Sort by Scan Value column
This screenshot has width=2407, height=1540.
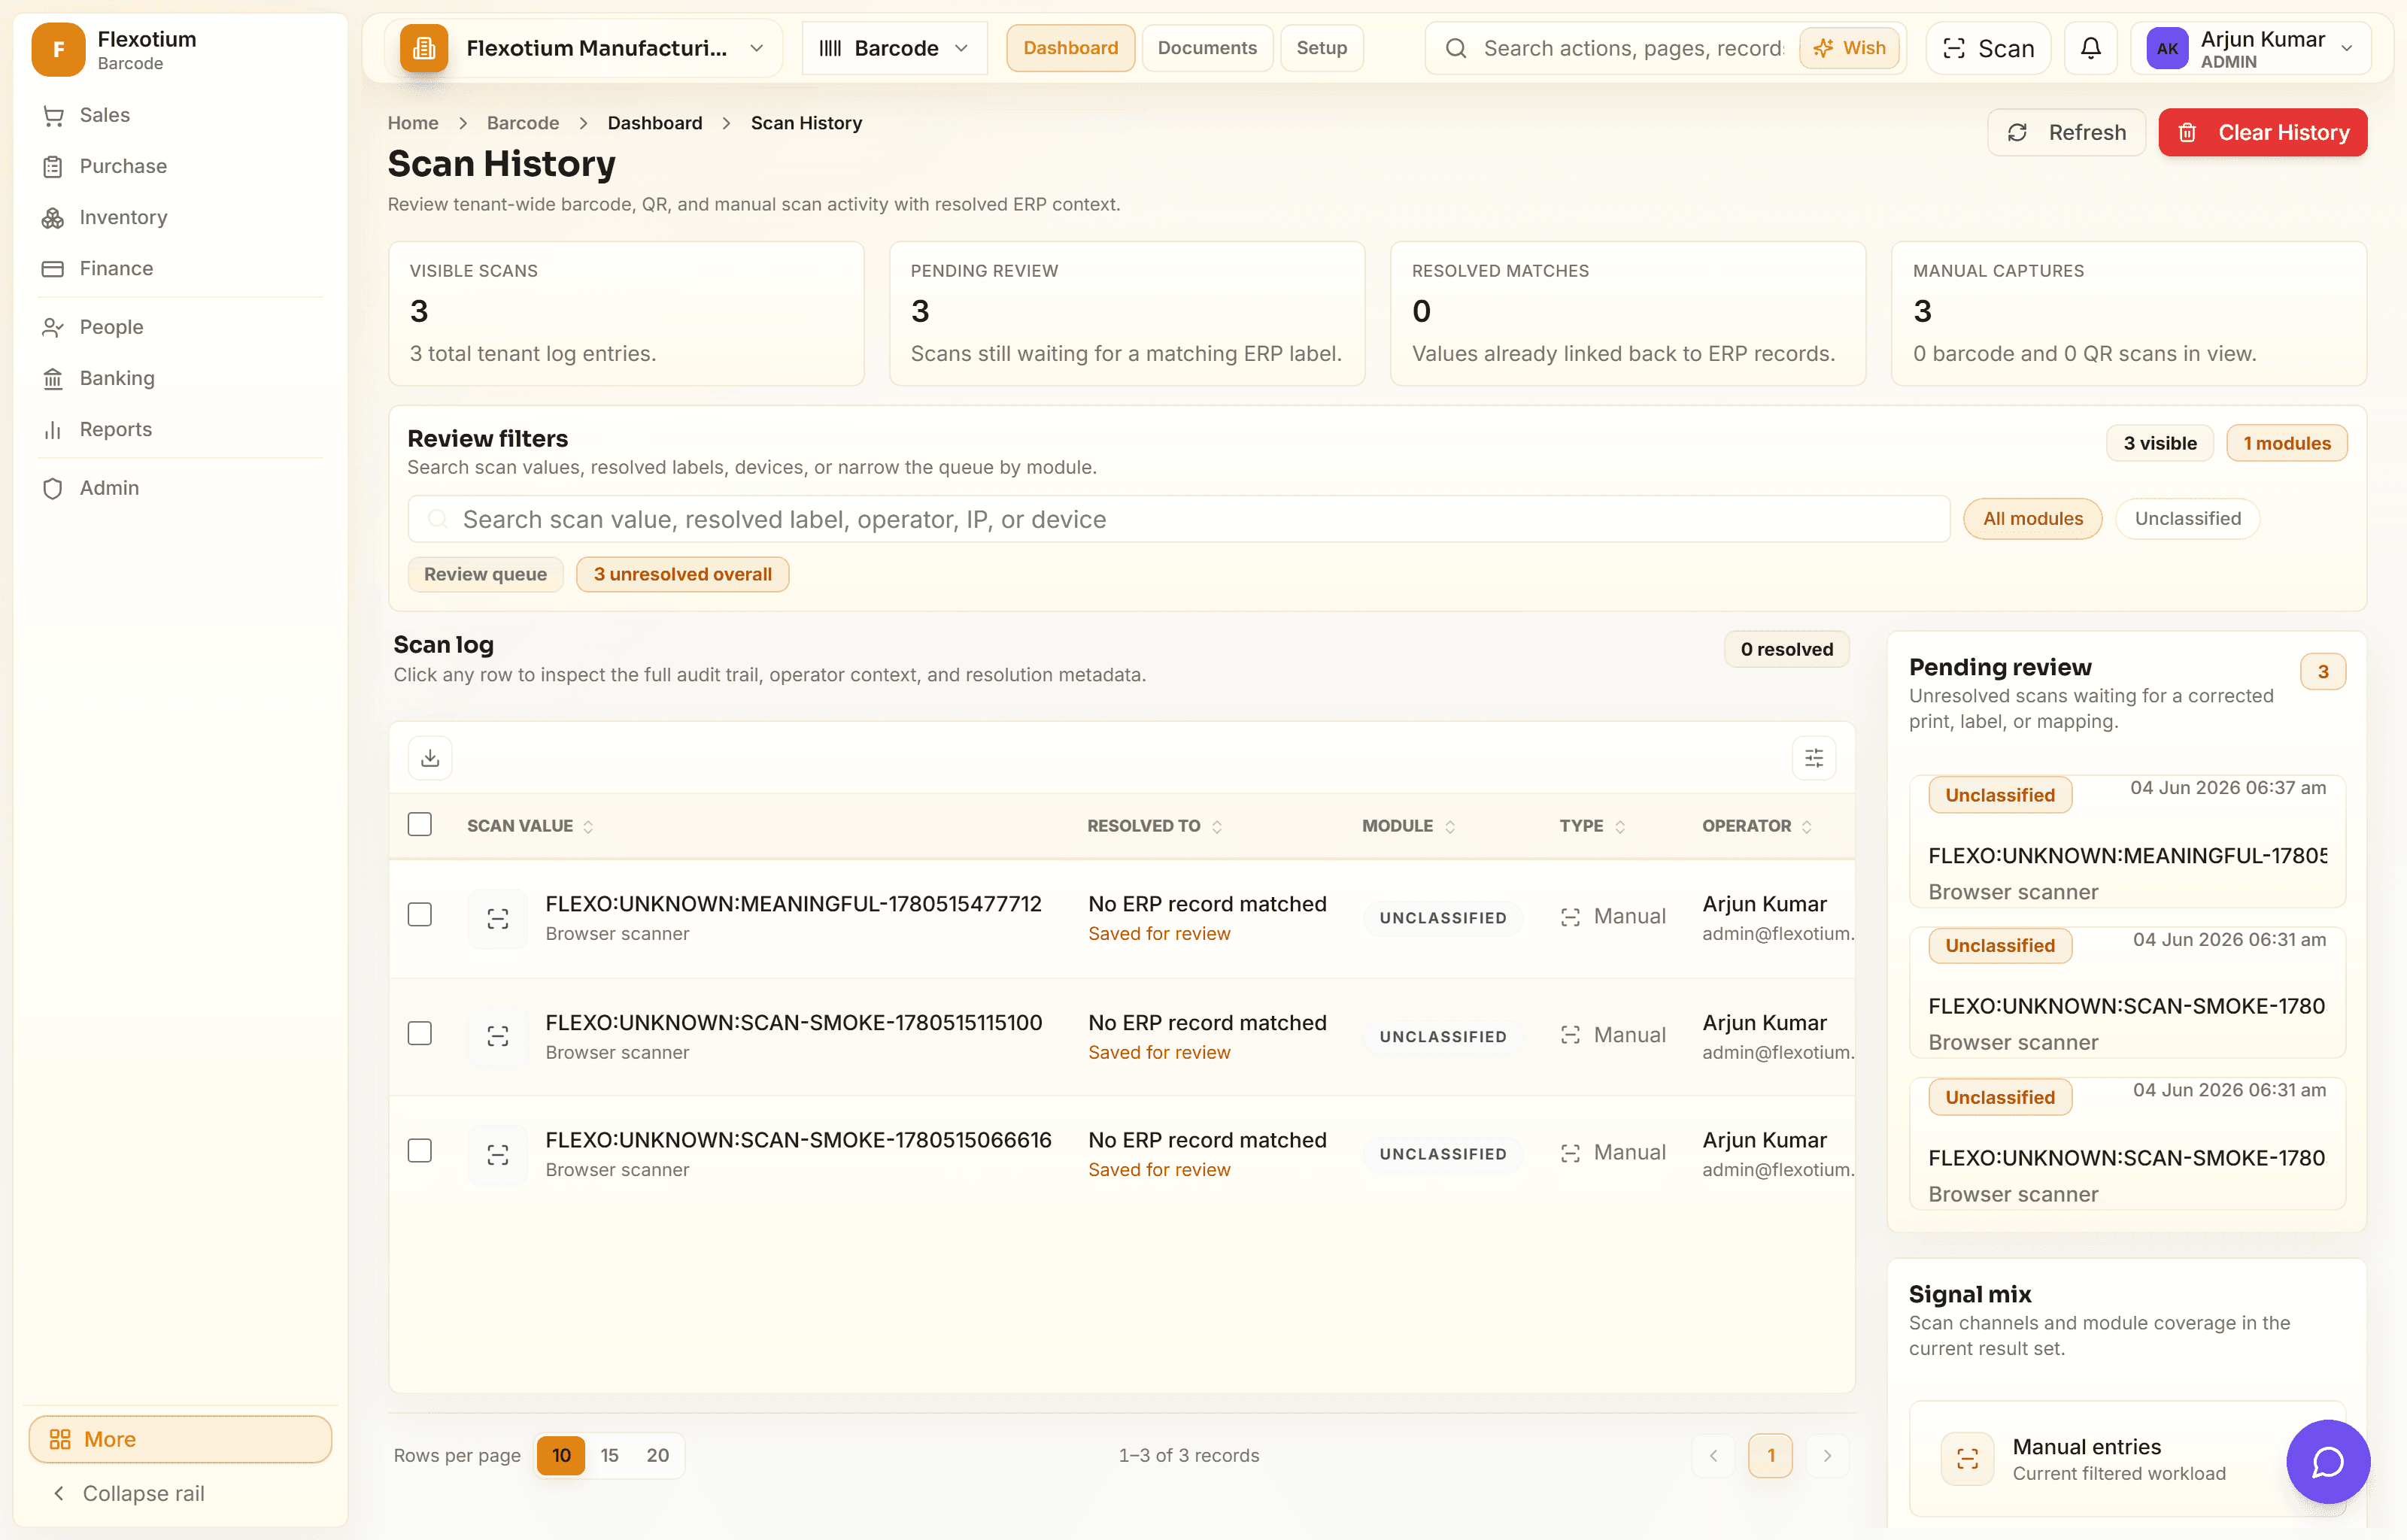[x=530, y=826]
